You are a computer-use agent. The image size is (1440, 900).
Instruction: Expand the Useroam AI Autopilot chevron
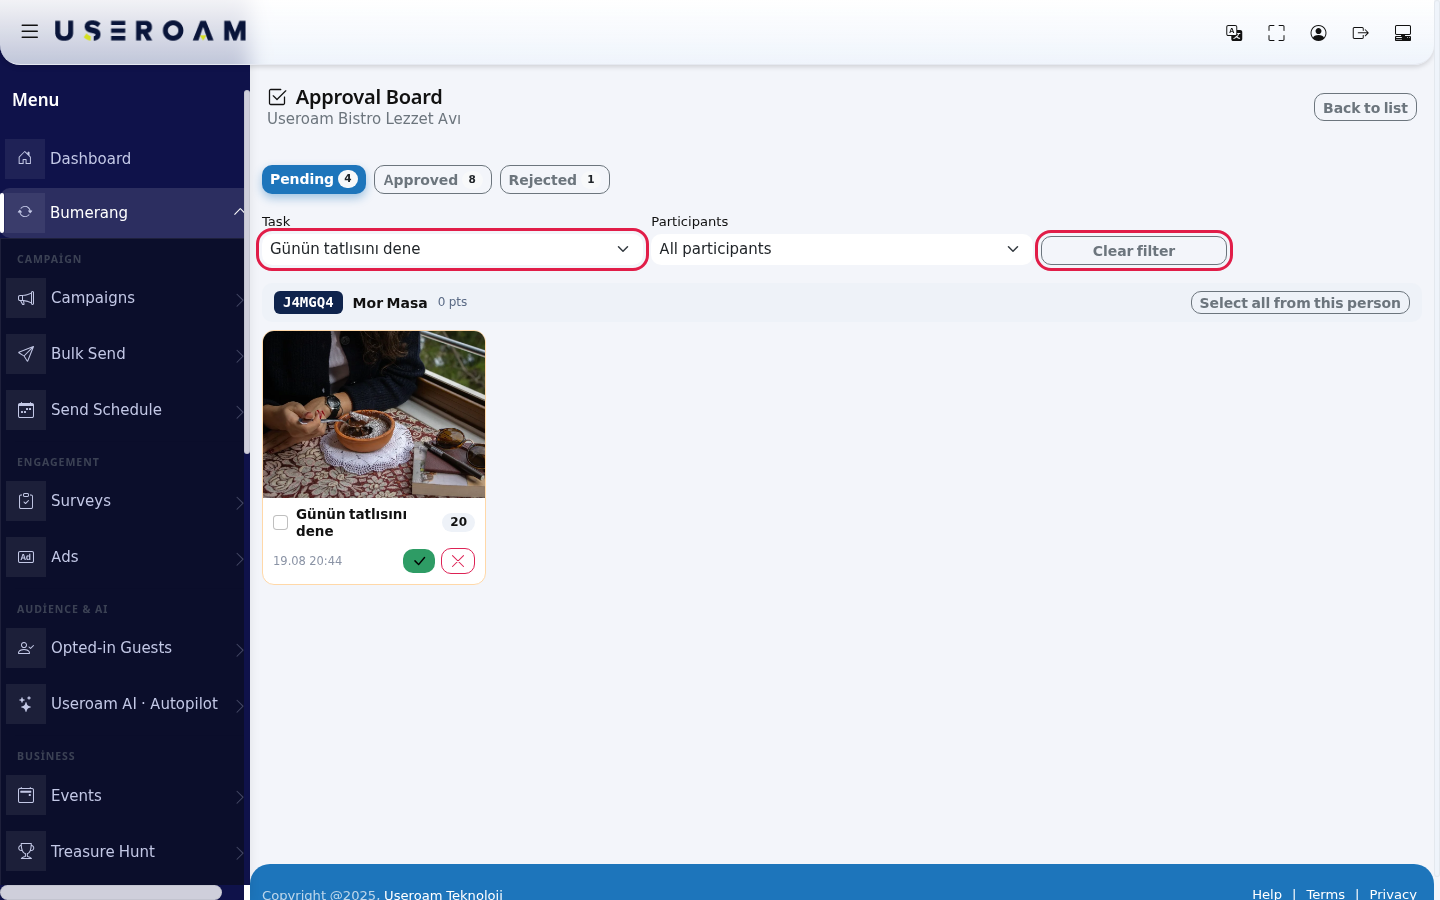coord(239,705)
